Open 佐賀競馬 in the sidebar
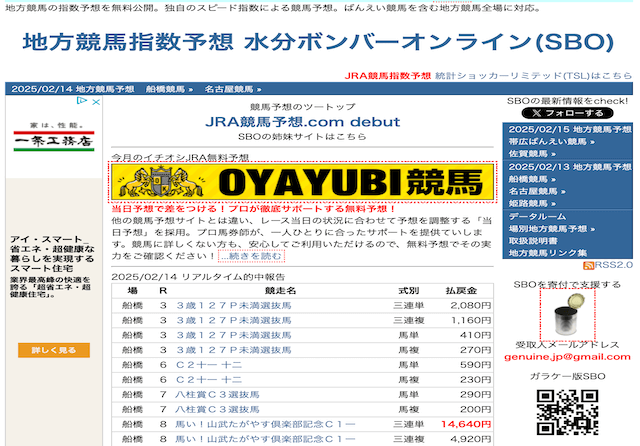640x446 pixels. (532, 154)
